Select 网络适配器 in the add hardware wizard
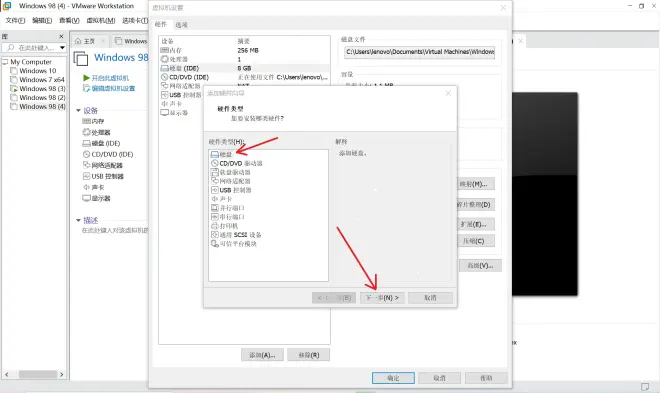This screenshot has width=660, height=393. 231,181
